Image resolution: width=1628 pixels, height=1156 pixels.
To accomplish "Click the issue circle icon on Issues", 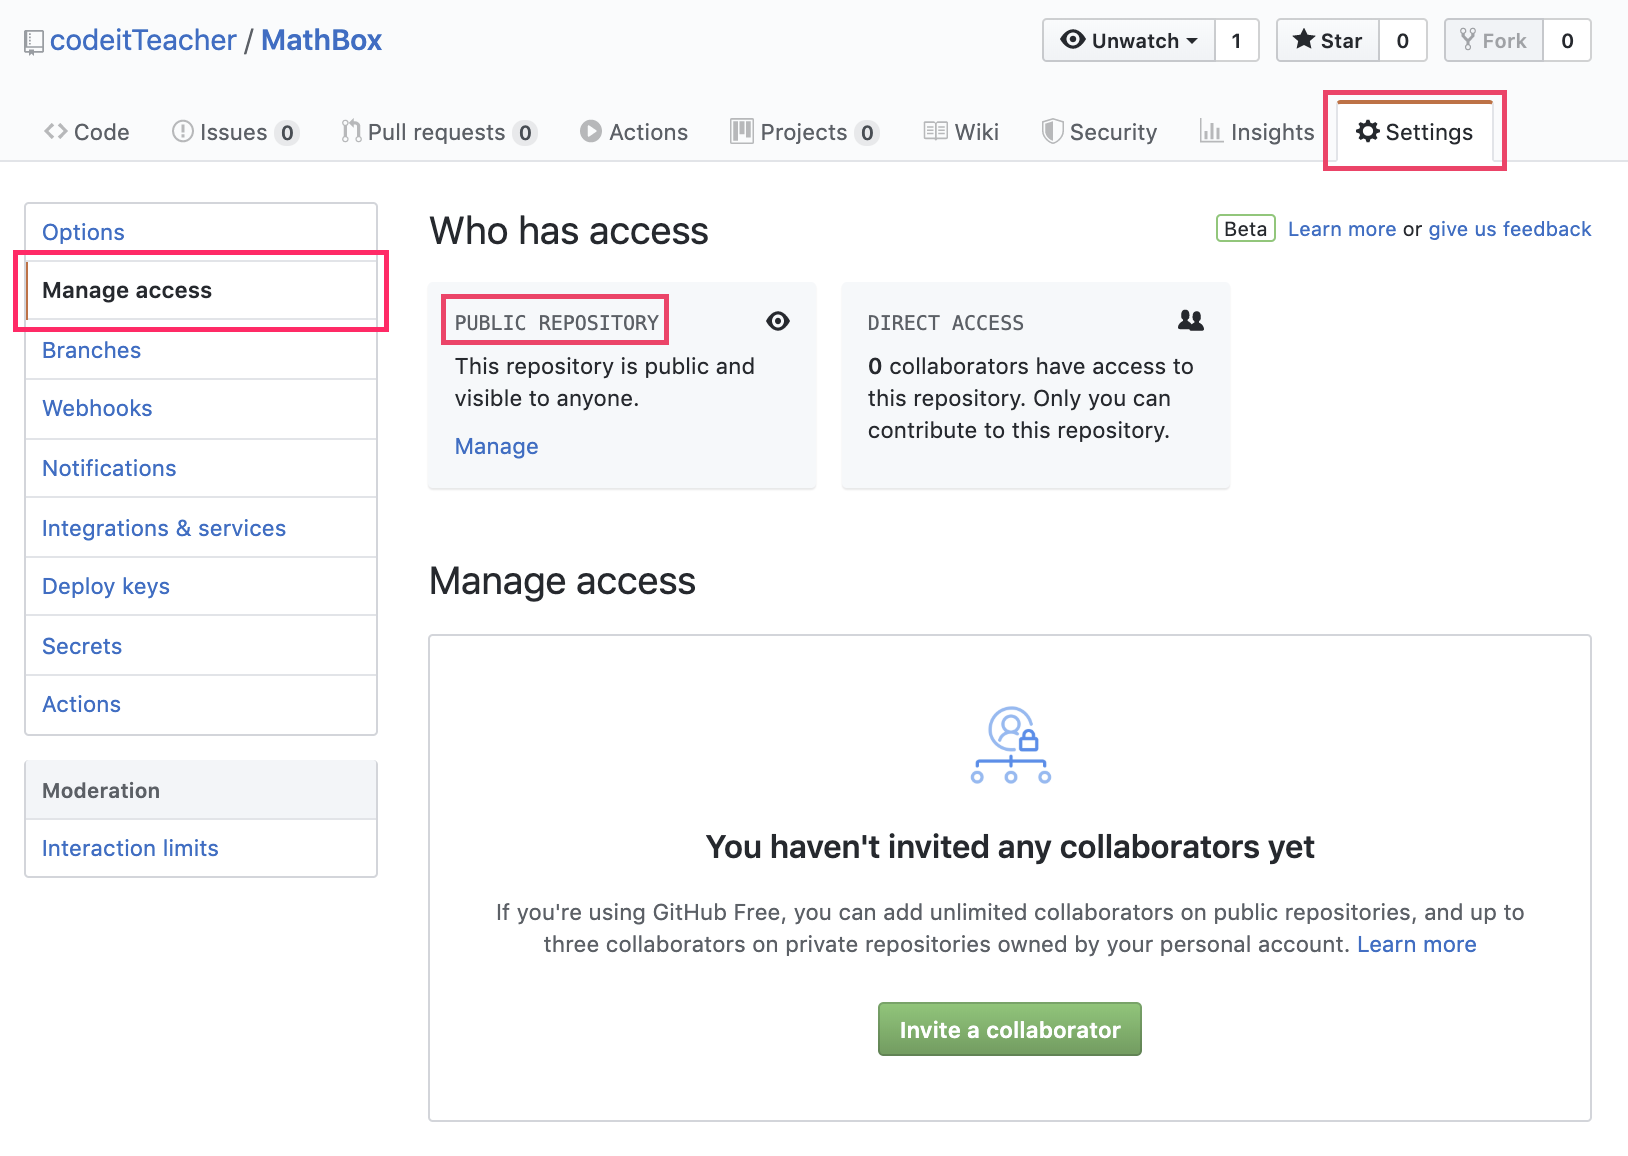I will pyautogui.click(x=182, y=131).
